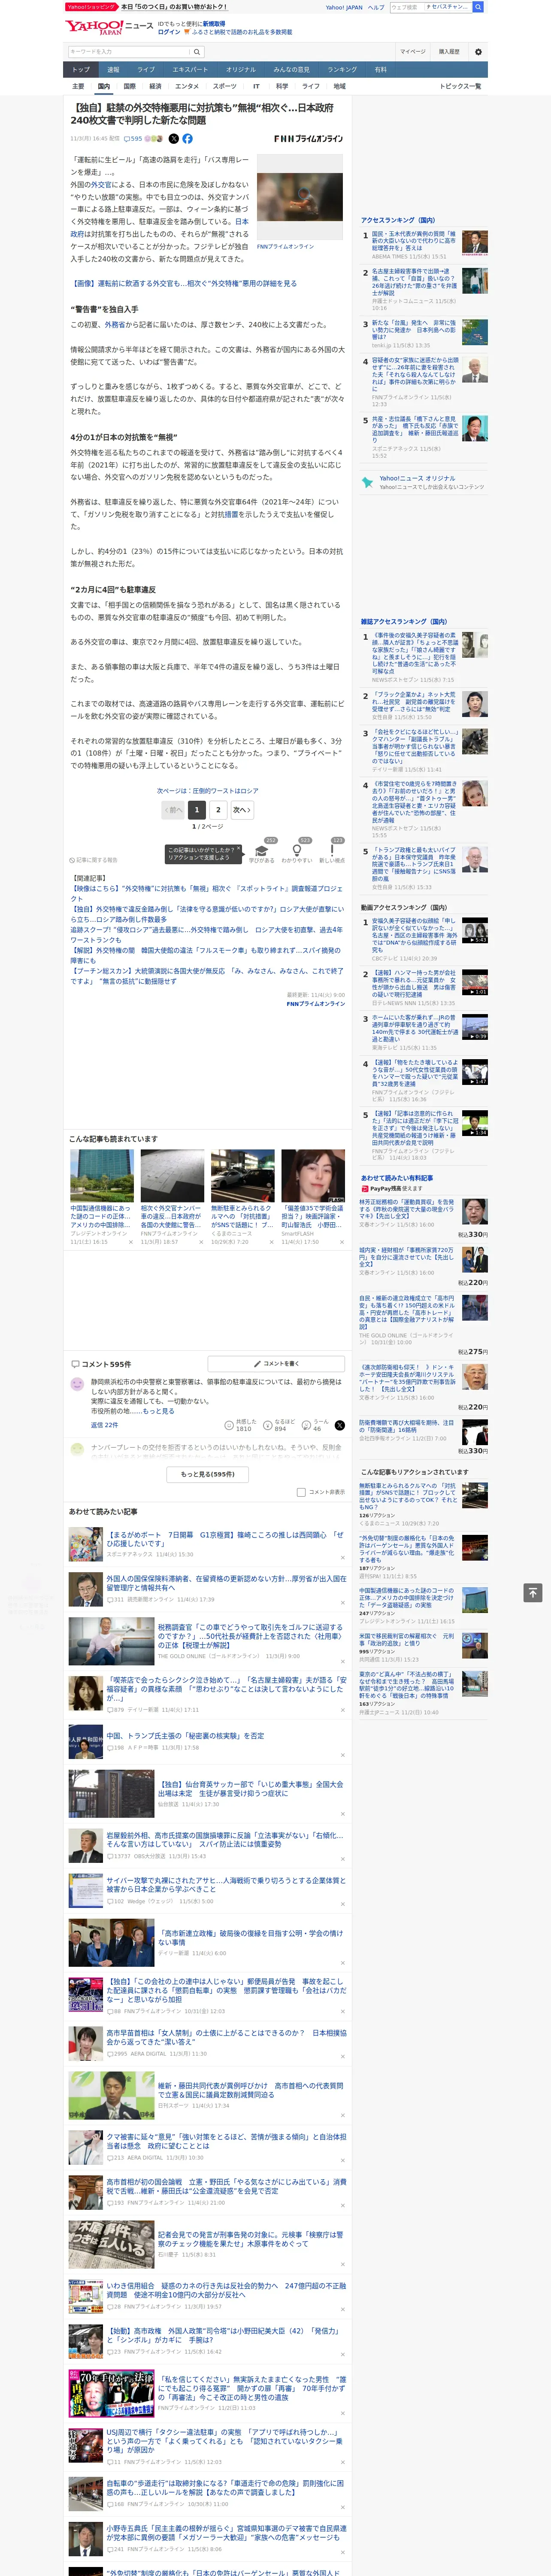Image resolution: width=551 pixels, height=2576 pixels.
Task: Click the search magnifier icon in header
Action: [x=197, y=52]
